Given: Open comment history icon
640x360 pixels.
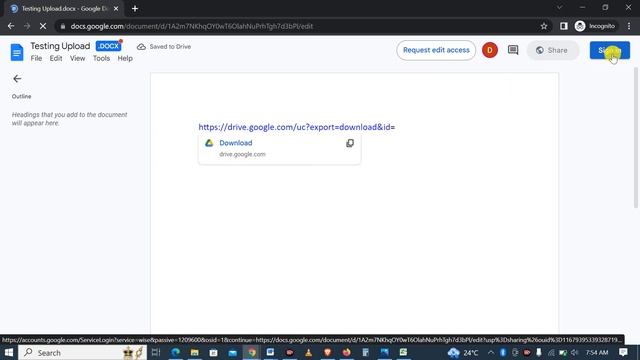Looking at the screenshot, I should [513, 50].
